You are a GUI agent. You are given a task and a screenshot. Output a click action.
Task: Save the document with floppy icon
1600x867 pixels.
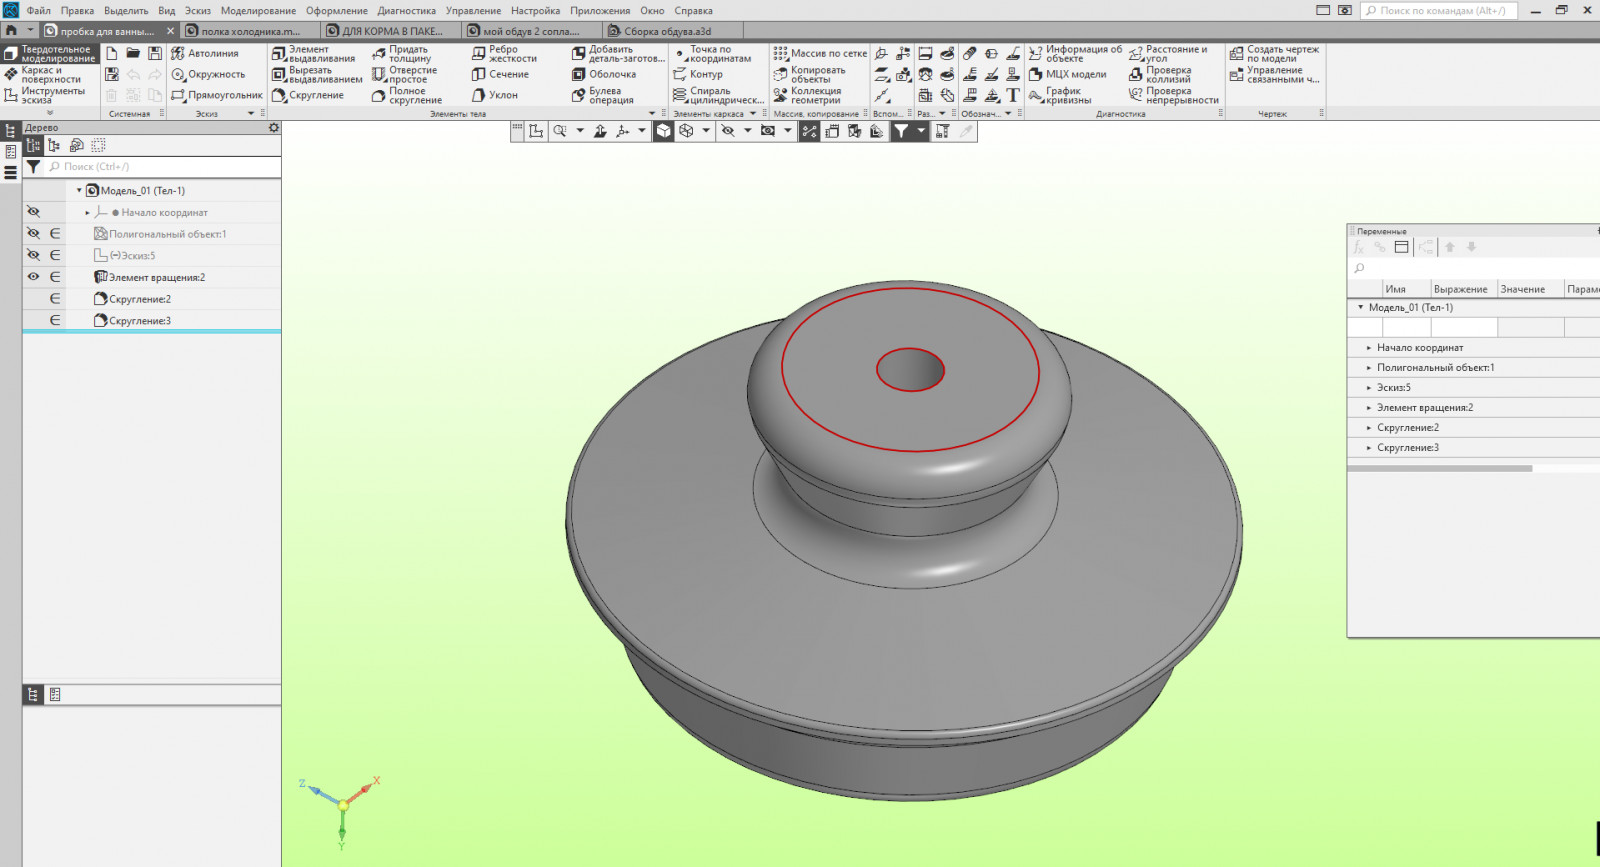click(155, 53)
